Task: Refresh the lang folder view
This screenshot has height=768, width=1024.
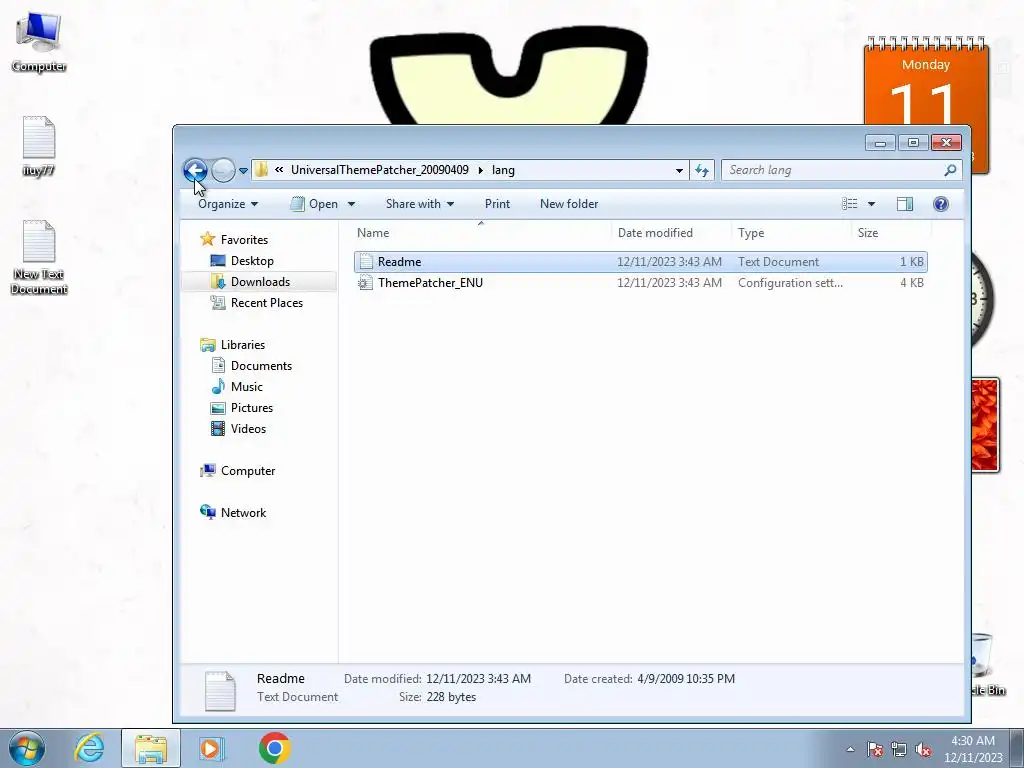Action: (x=702, y=170)
